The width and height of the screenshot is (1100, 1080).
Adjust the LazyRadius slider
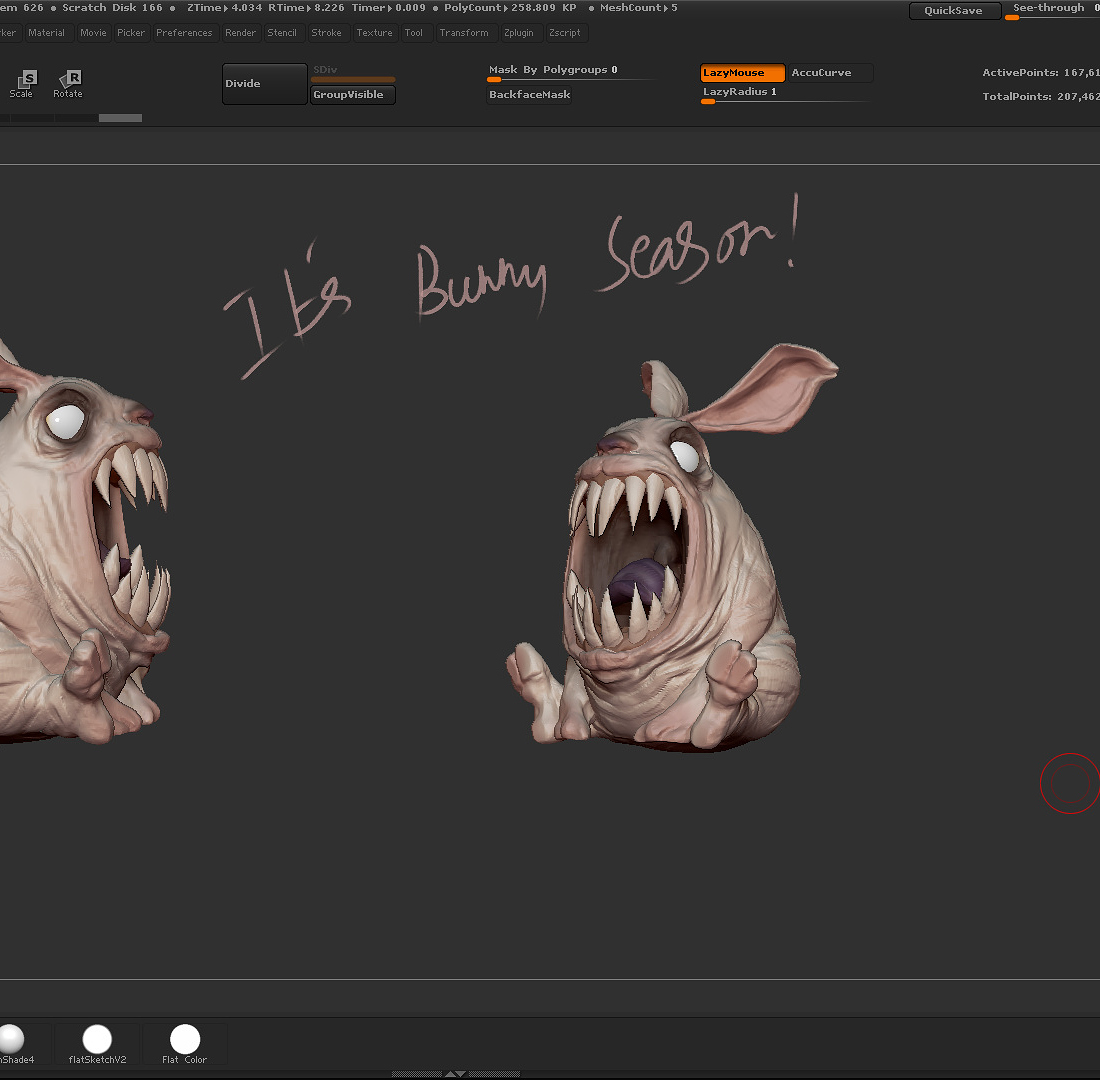(786, 95)
